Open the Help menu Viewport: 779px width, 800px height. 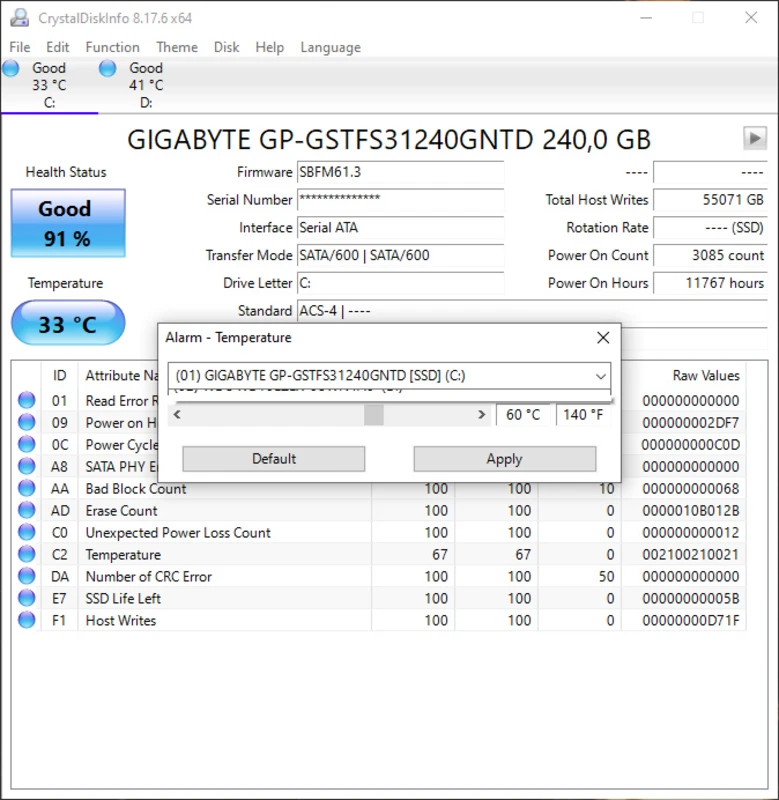tap(269, 47)
